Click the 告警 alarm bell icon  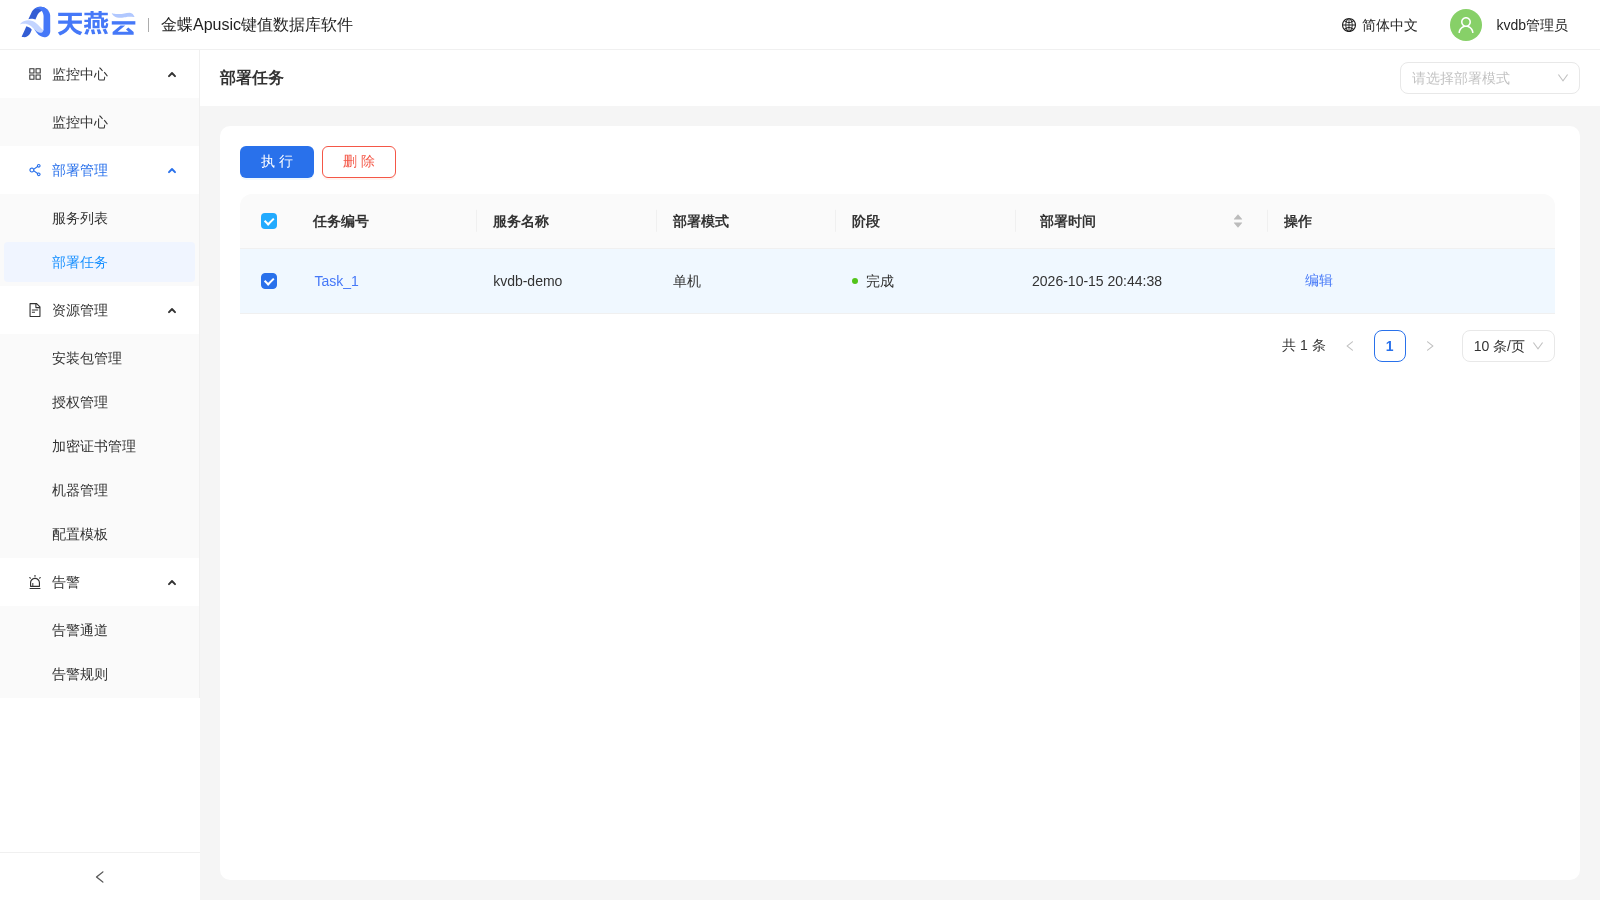click(x=35, y=582)
